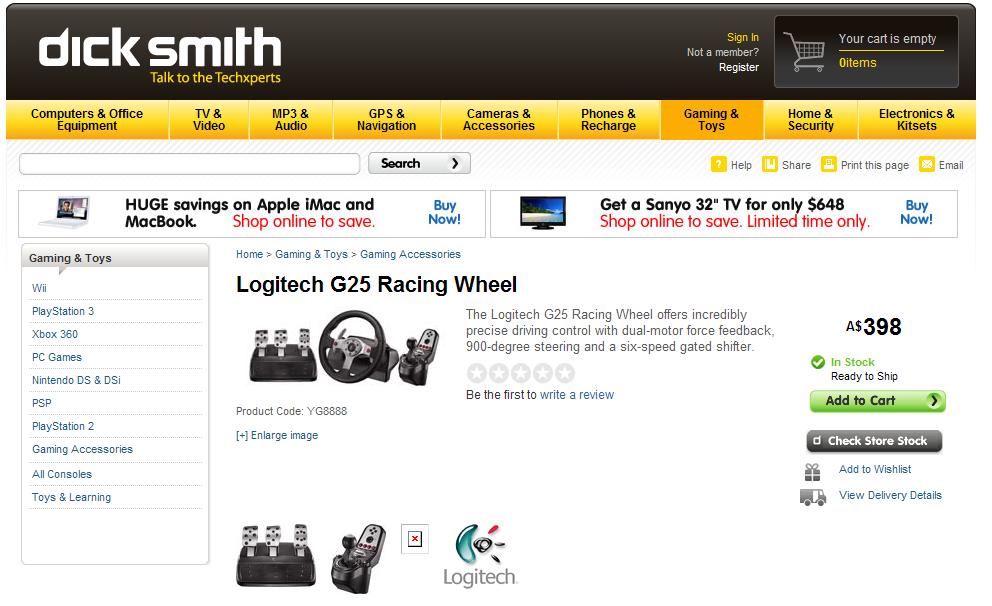Open Toys & Learning sidebar category

(x=71, y=497)
